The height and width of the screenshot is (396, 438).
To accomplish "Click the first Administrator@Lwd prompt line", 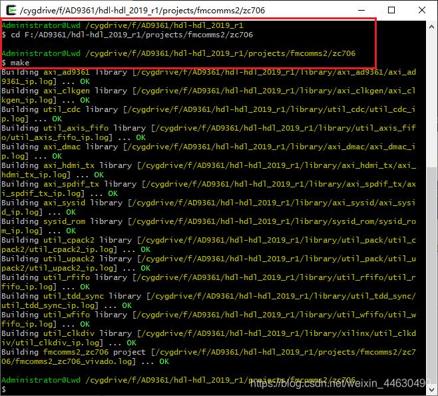I will point(123,25).
